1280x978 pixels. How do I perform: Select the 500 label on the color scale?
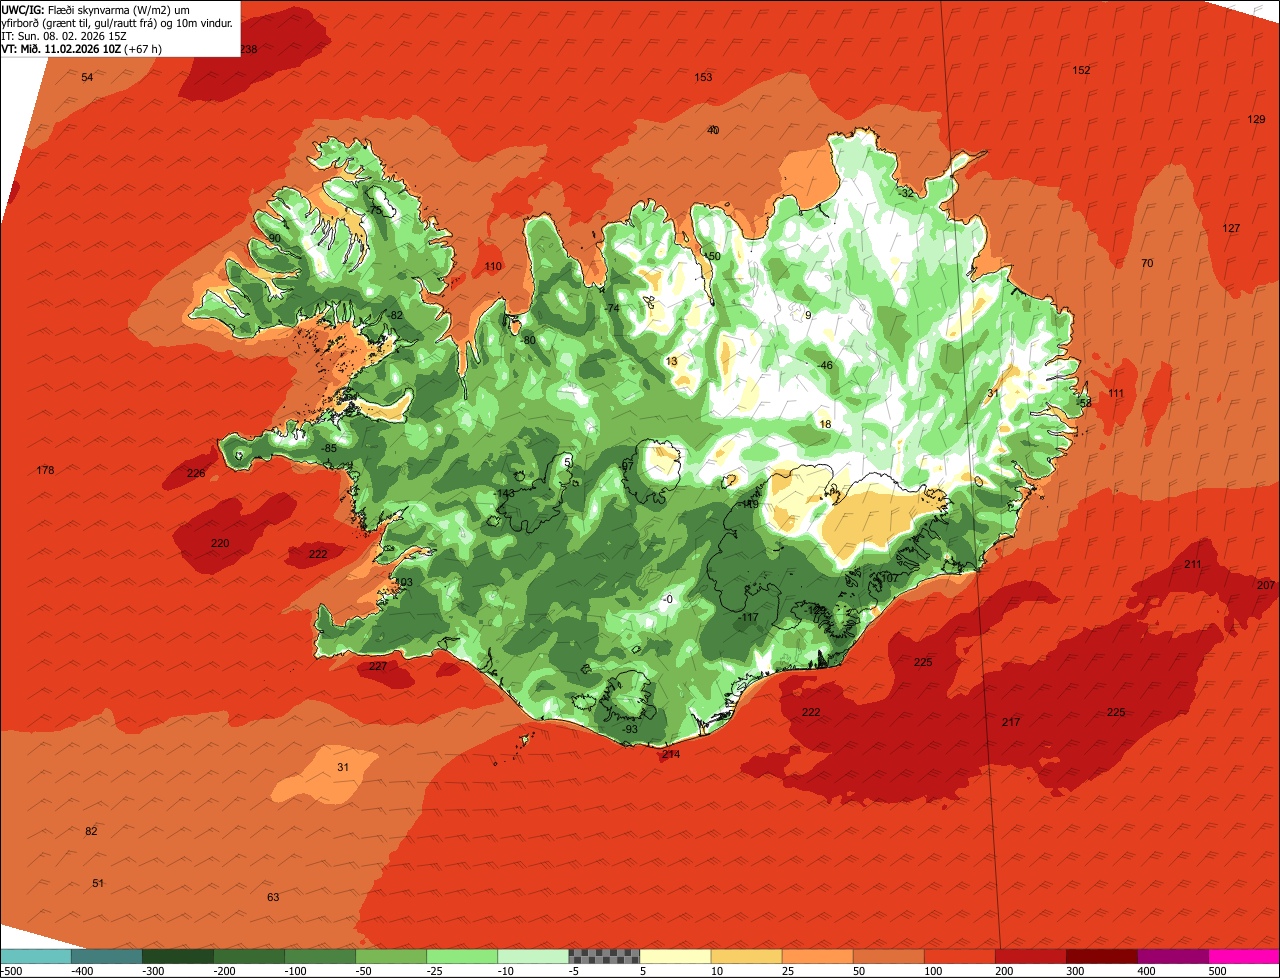[x=1216, y=970]
